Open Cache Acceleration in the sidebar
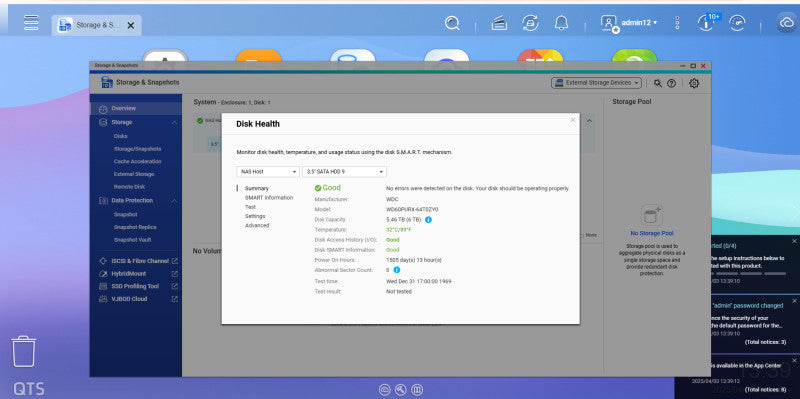The image size is (800, 399). pos(137,161)
